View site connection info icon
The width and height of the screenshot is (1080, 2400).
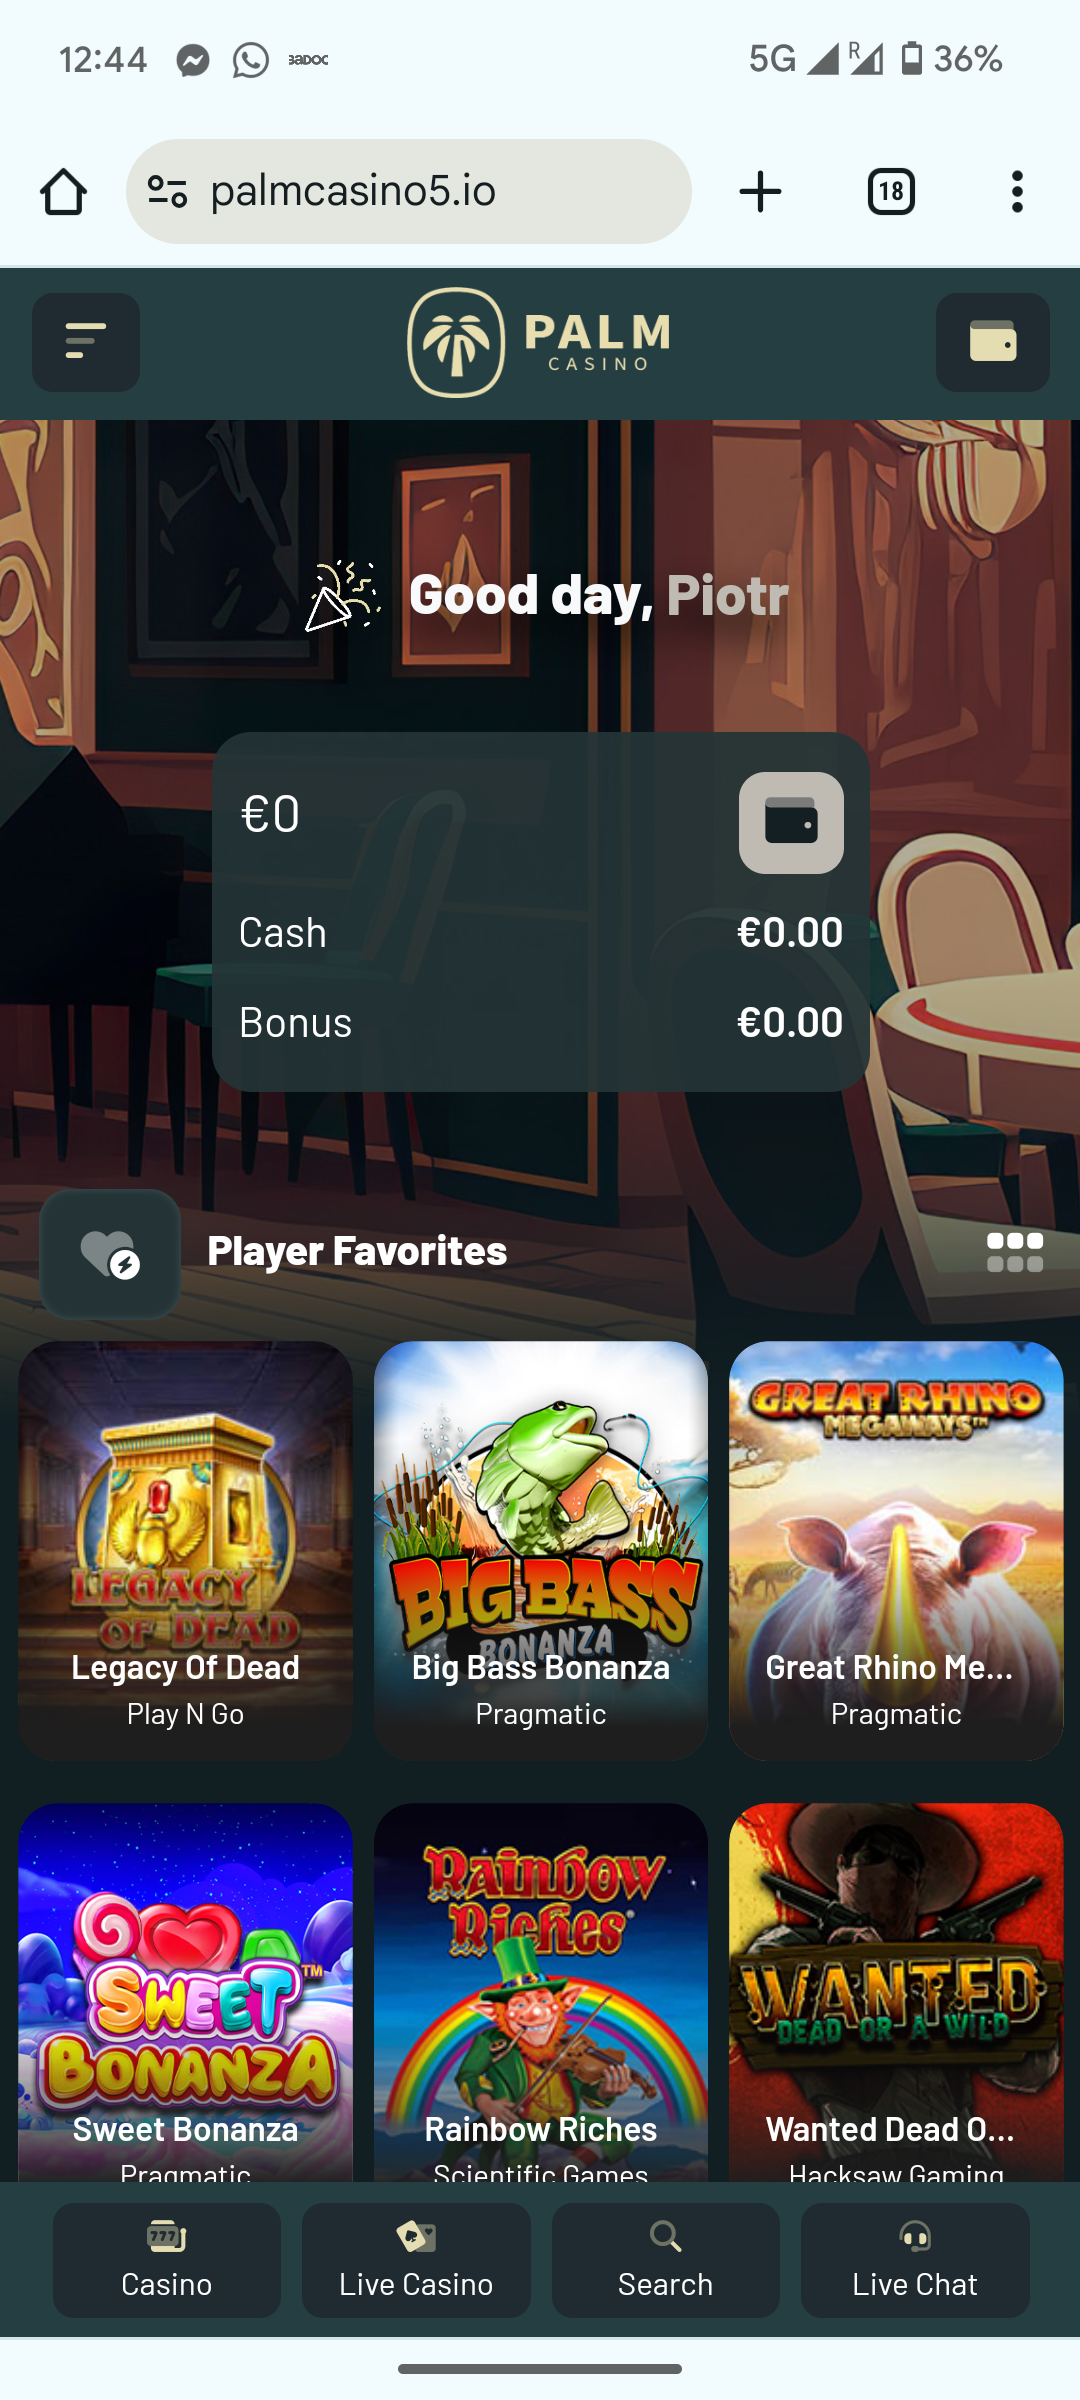point(167,192)
